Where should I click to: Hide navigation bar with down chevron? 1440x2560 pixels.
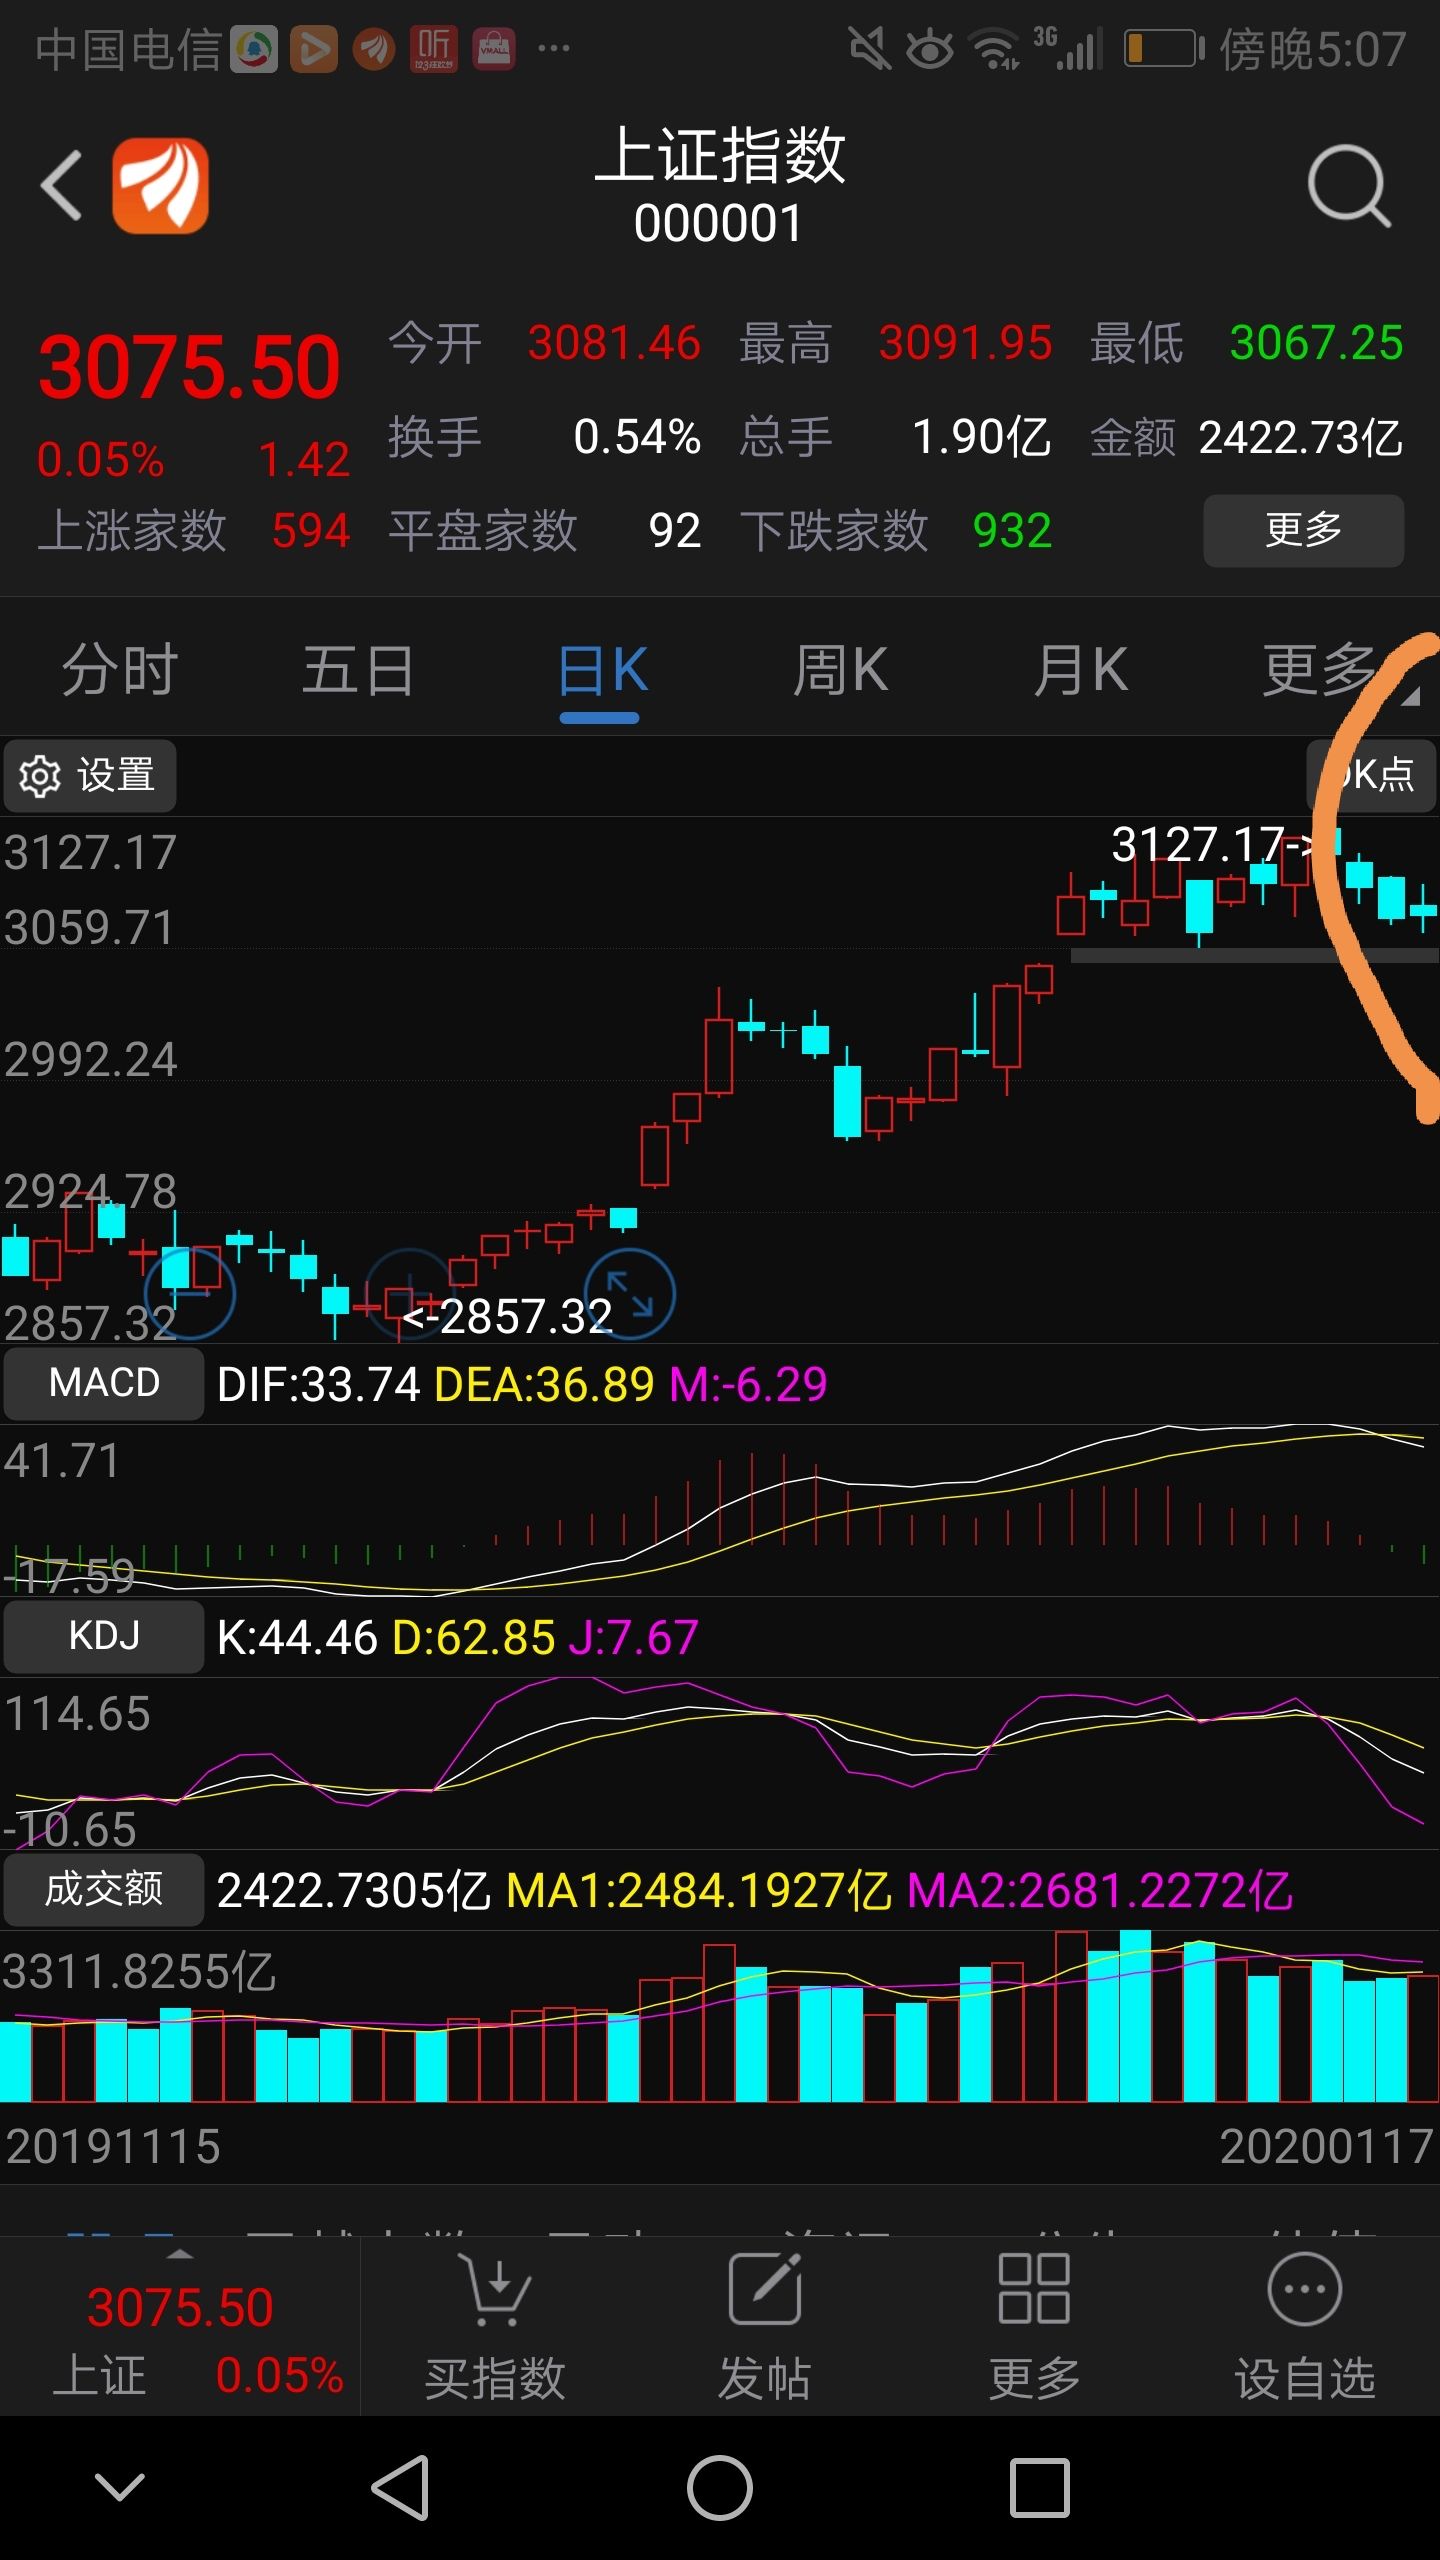click(120, 2487)
